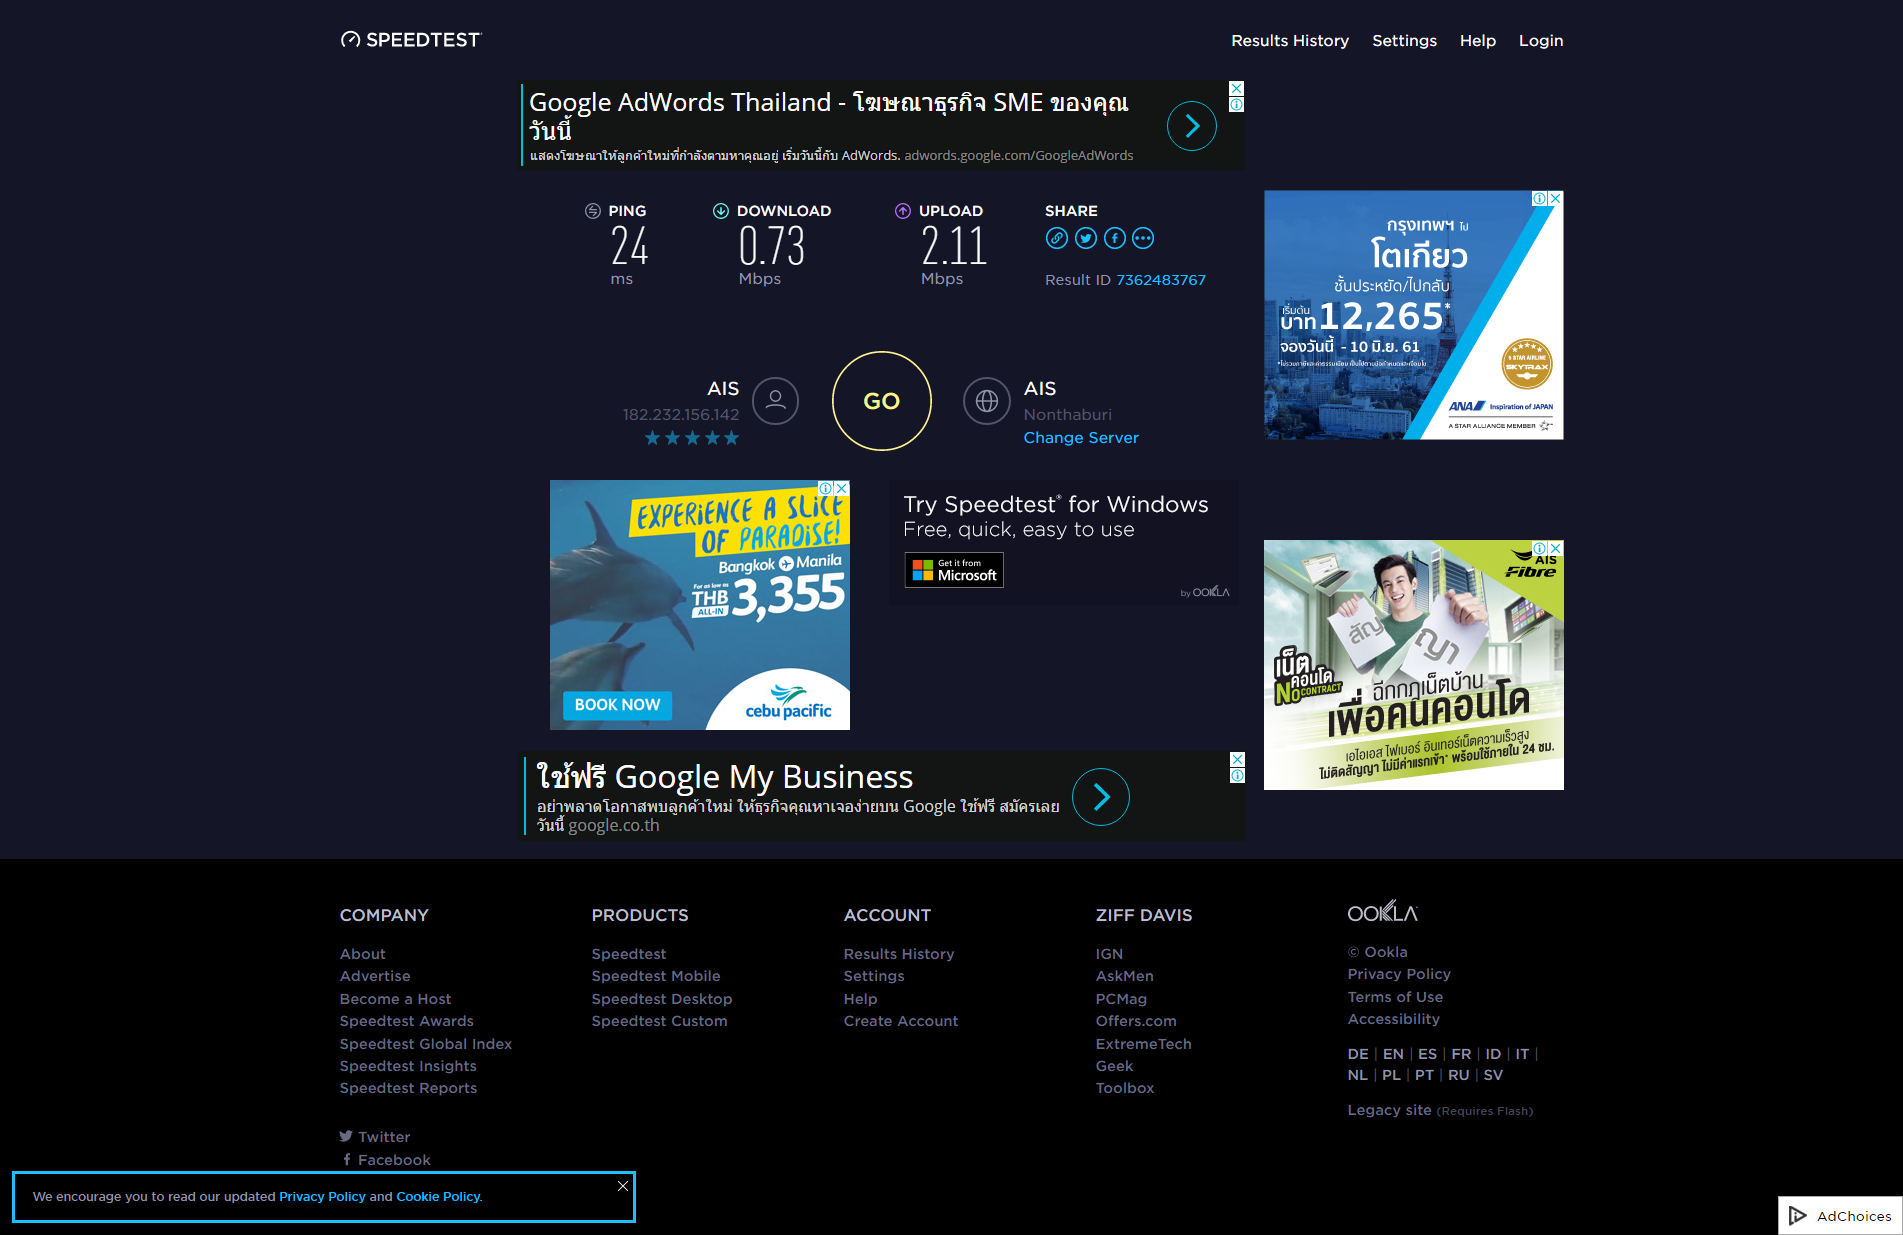Image resolution: width=1903 pixels, height=1235 pixels.
Task: Rate the ISP using the five stars
Action: (x=692, y=438)
